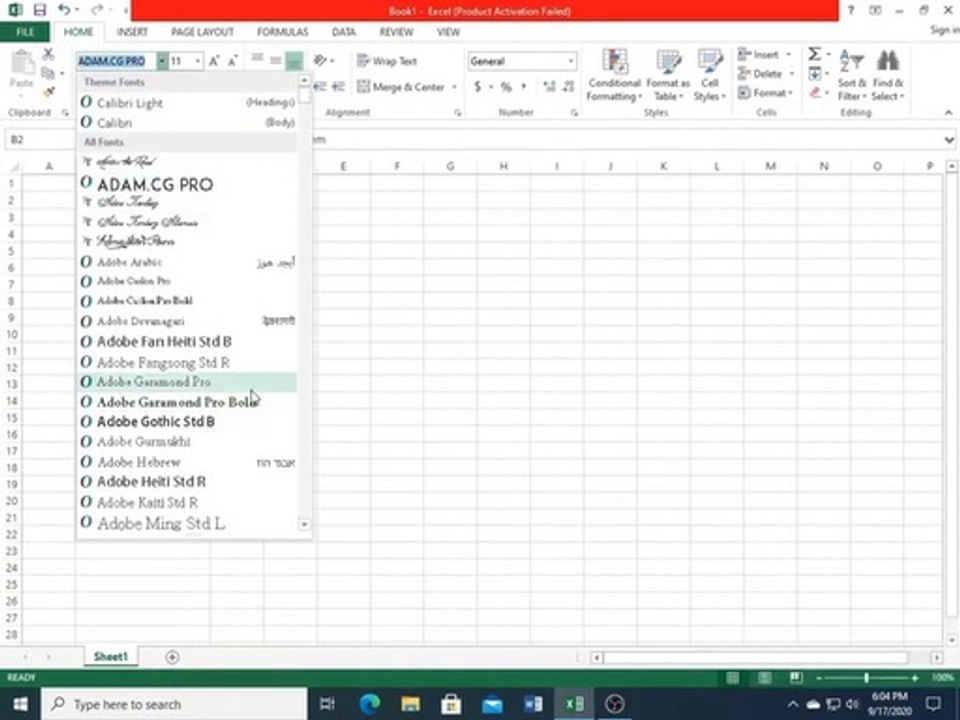Open Find & Select binoculars menu

pyautogui.click(x=888, y=75)
